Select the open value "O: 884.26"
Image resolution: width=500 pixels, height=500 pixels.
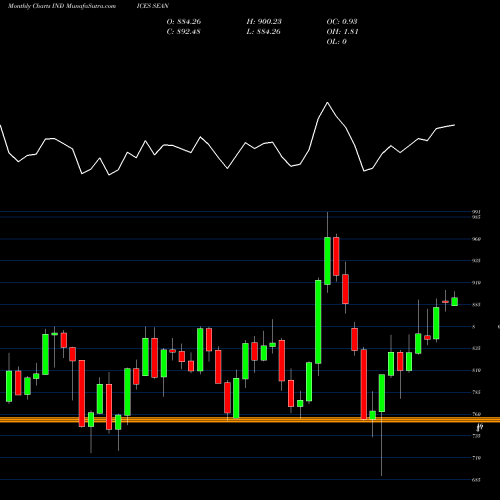(184, 22)
